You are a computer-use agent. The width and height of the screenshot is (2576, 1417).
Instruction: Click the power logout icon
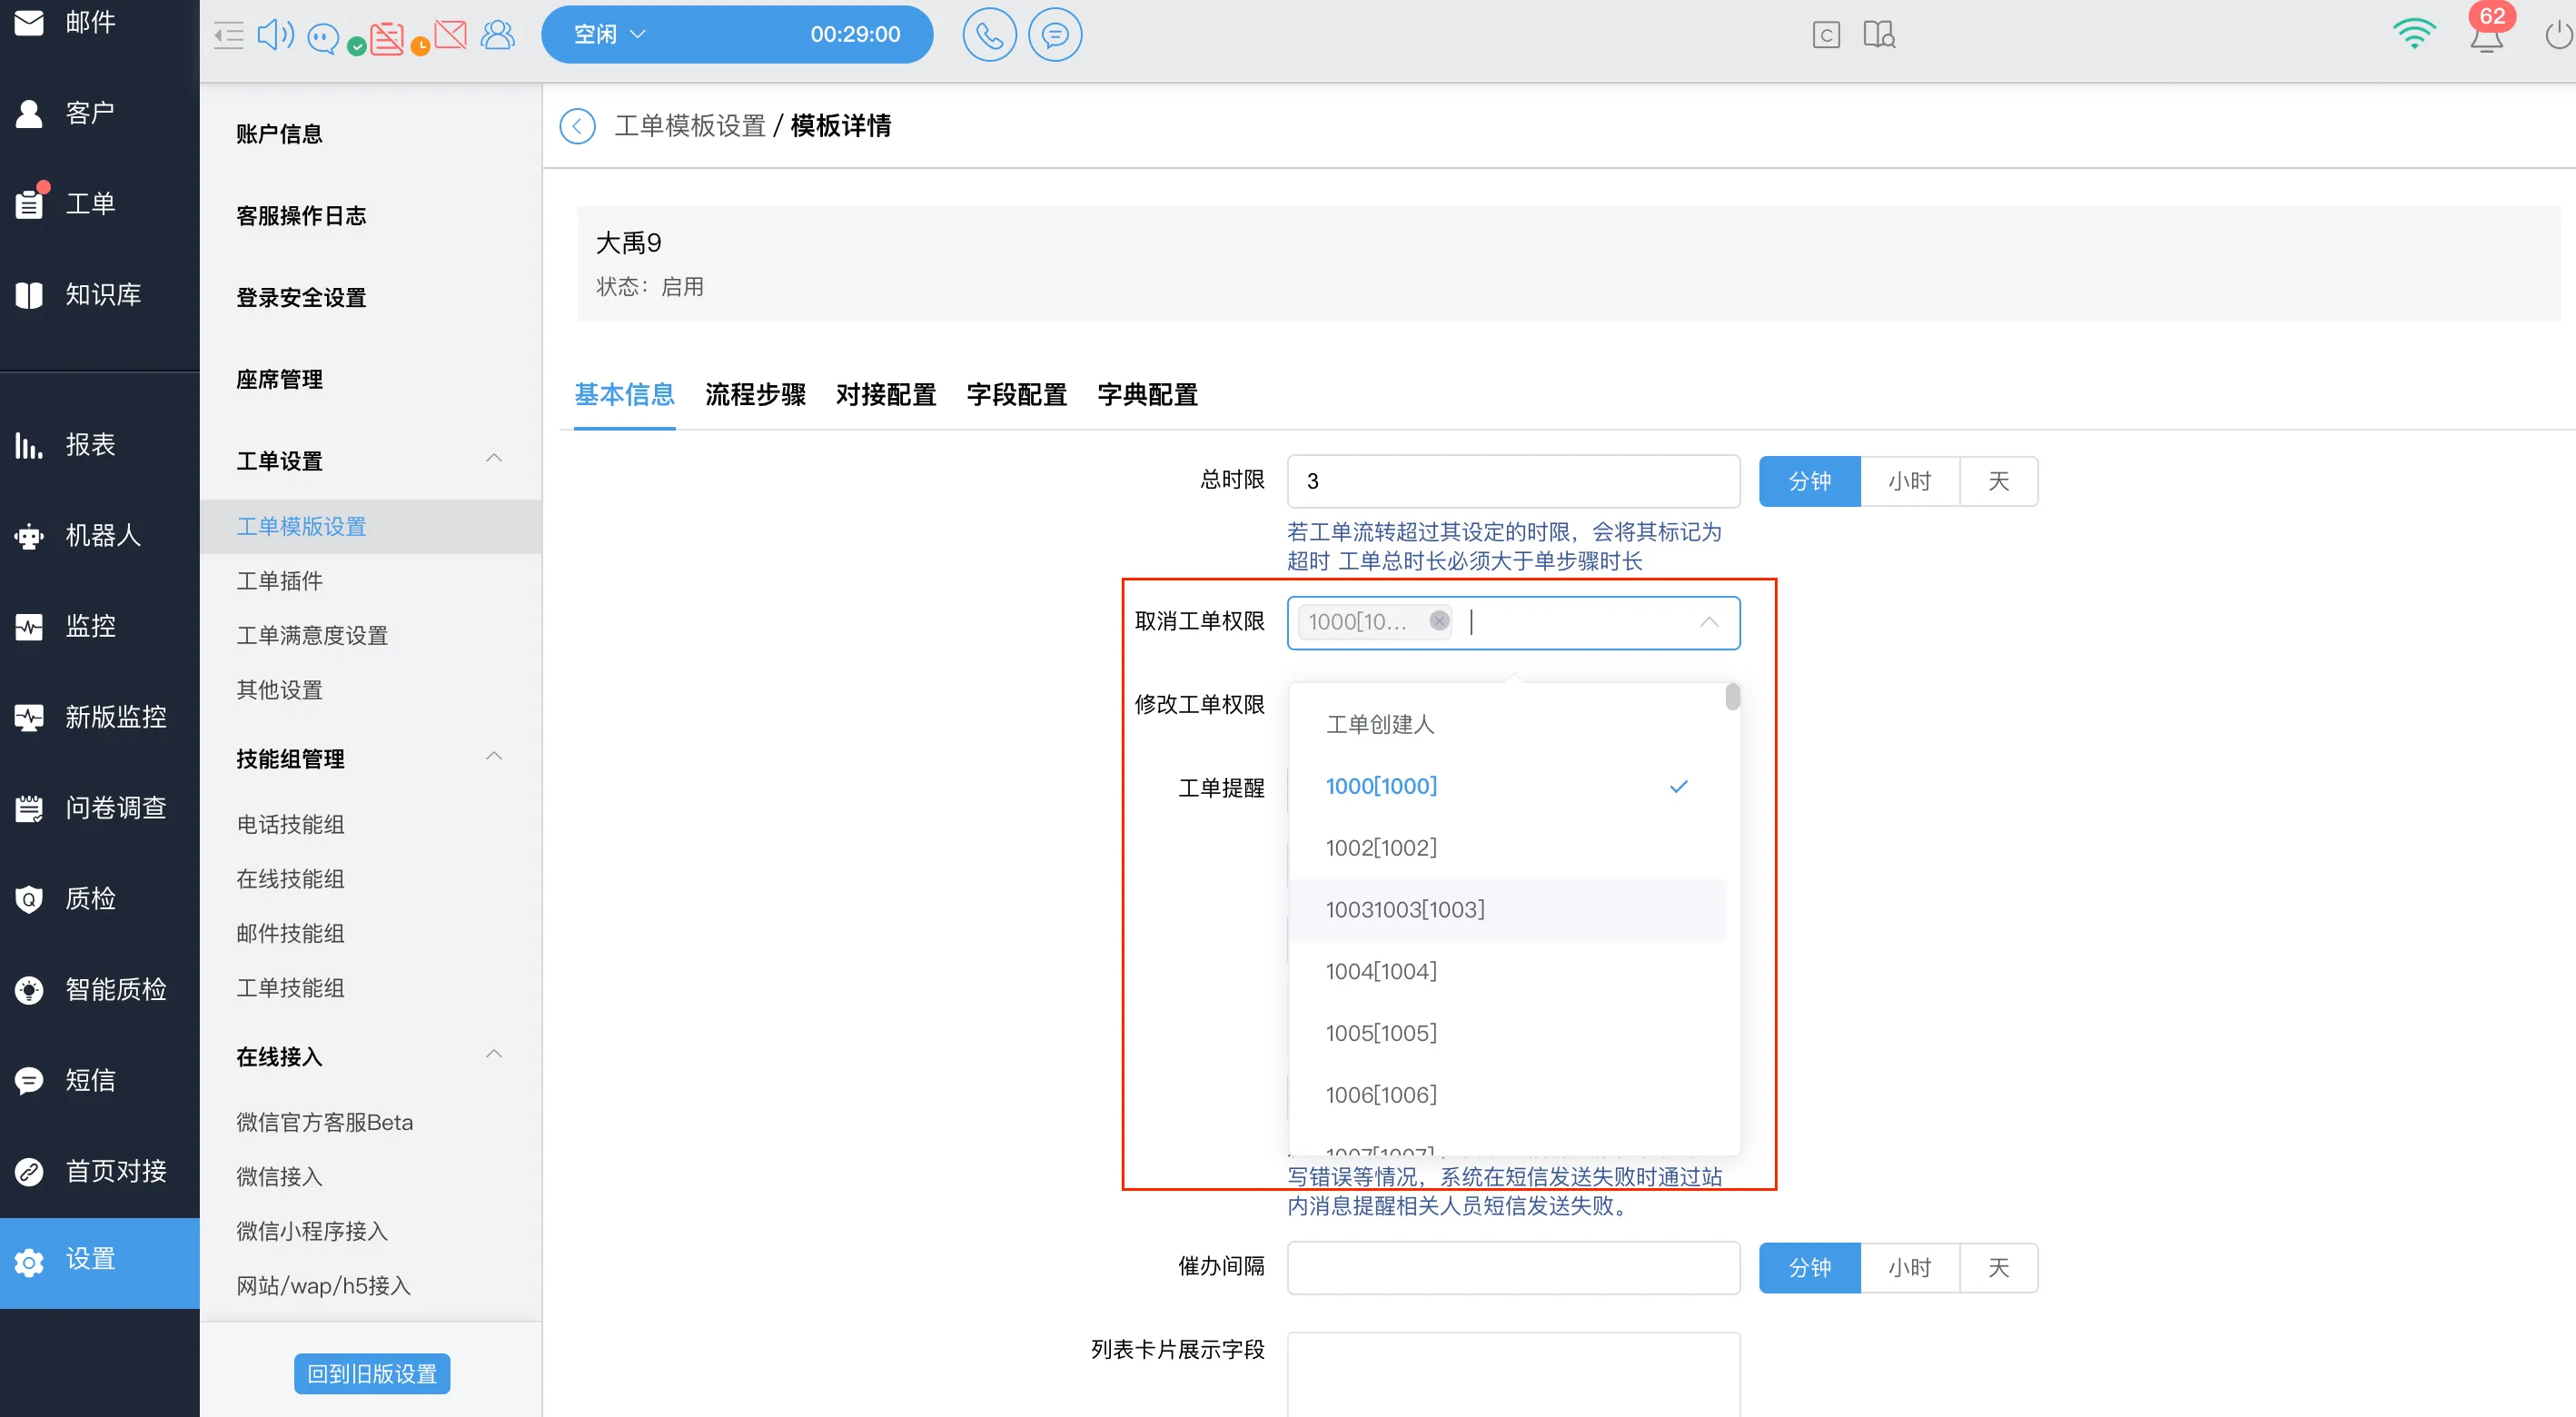2560,35
